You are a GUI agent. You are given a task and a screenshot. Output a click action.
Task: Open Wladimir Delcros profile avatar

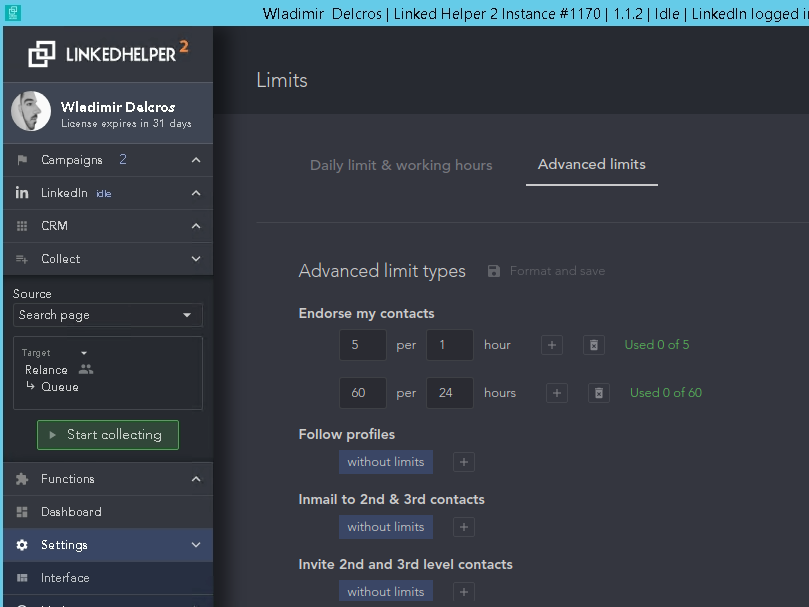click(31, 111)
